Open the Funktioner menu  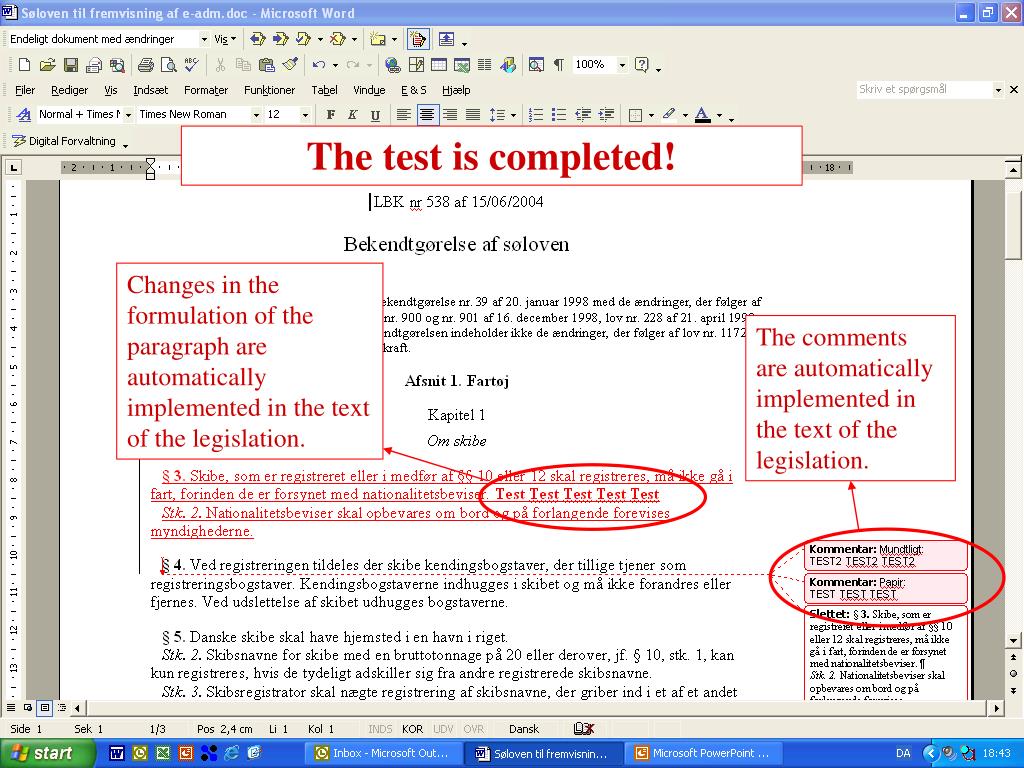[x=269, y=90]
